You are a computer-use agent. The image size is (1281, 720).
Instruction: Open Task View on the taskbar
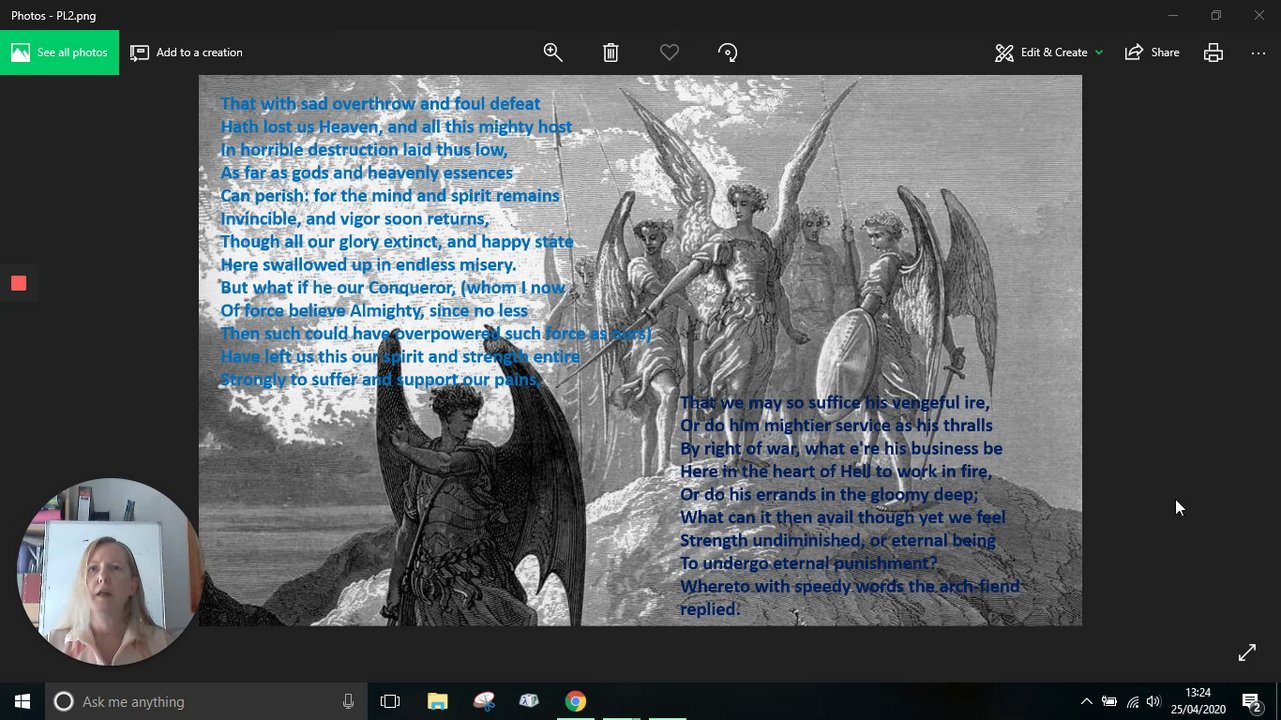click(390, 701)
